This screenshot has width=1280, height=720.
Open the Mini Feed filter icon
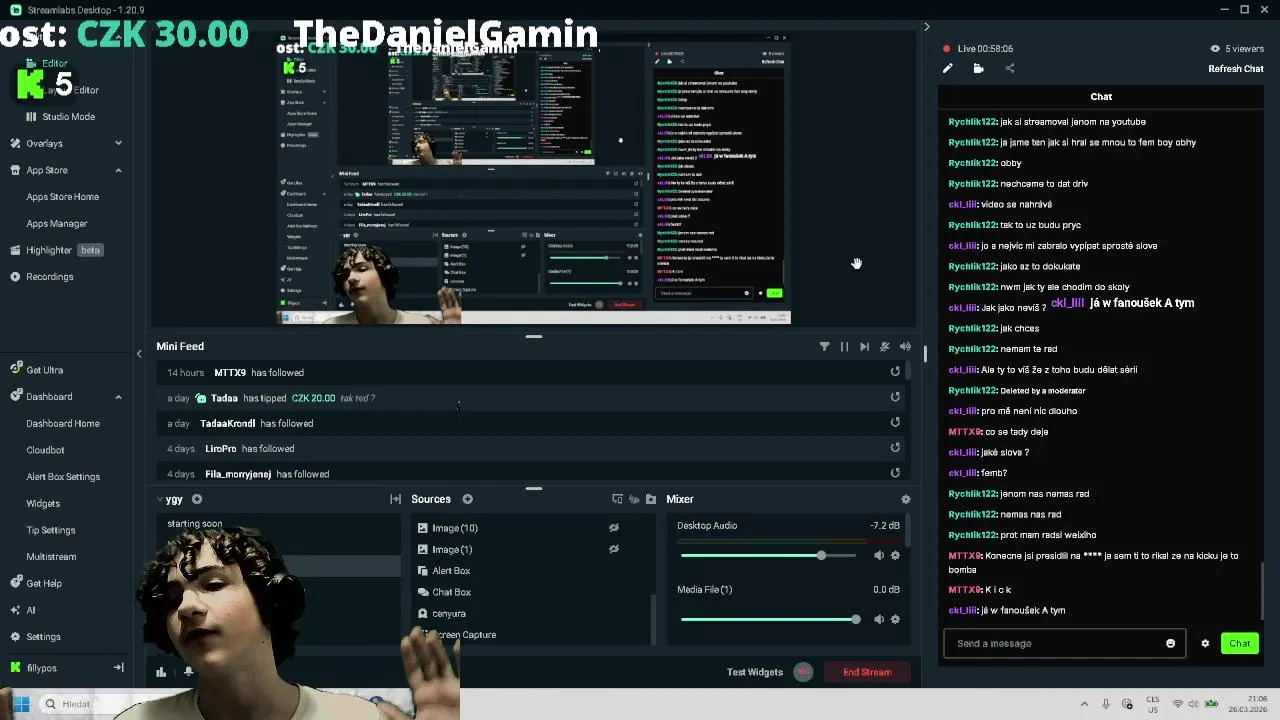824,346
